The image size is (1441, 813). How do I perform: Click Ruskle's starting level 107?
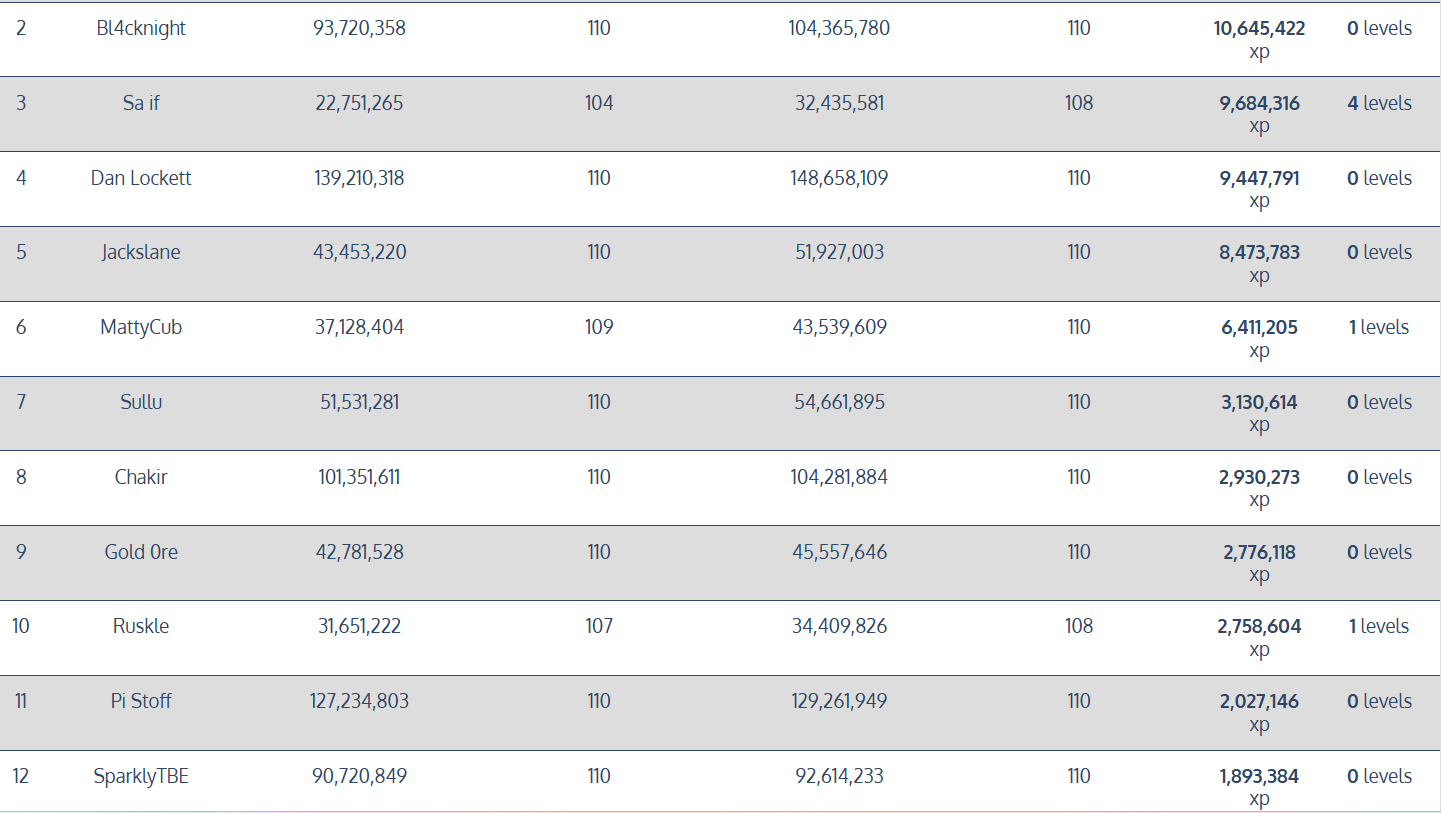point(599,626)
